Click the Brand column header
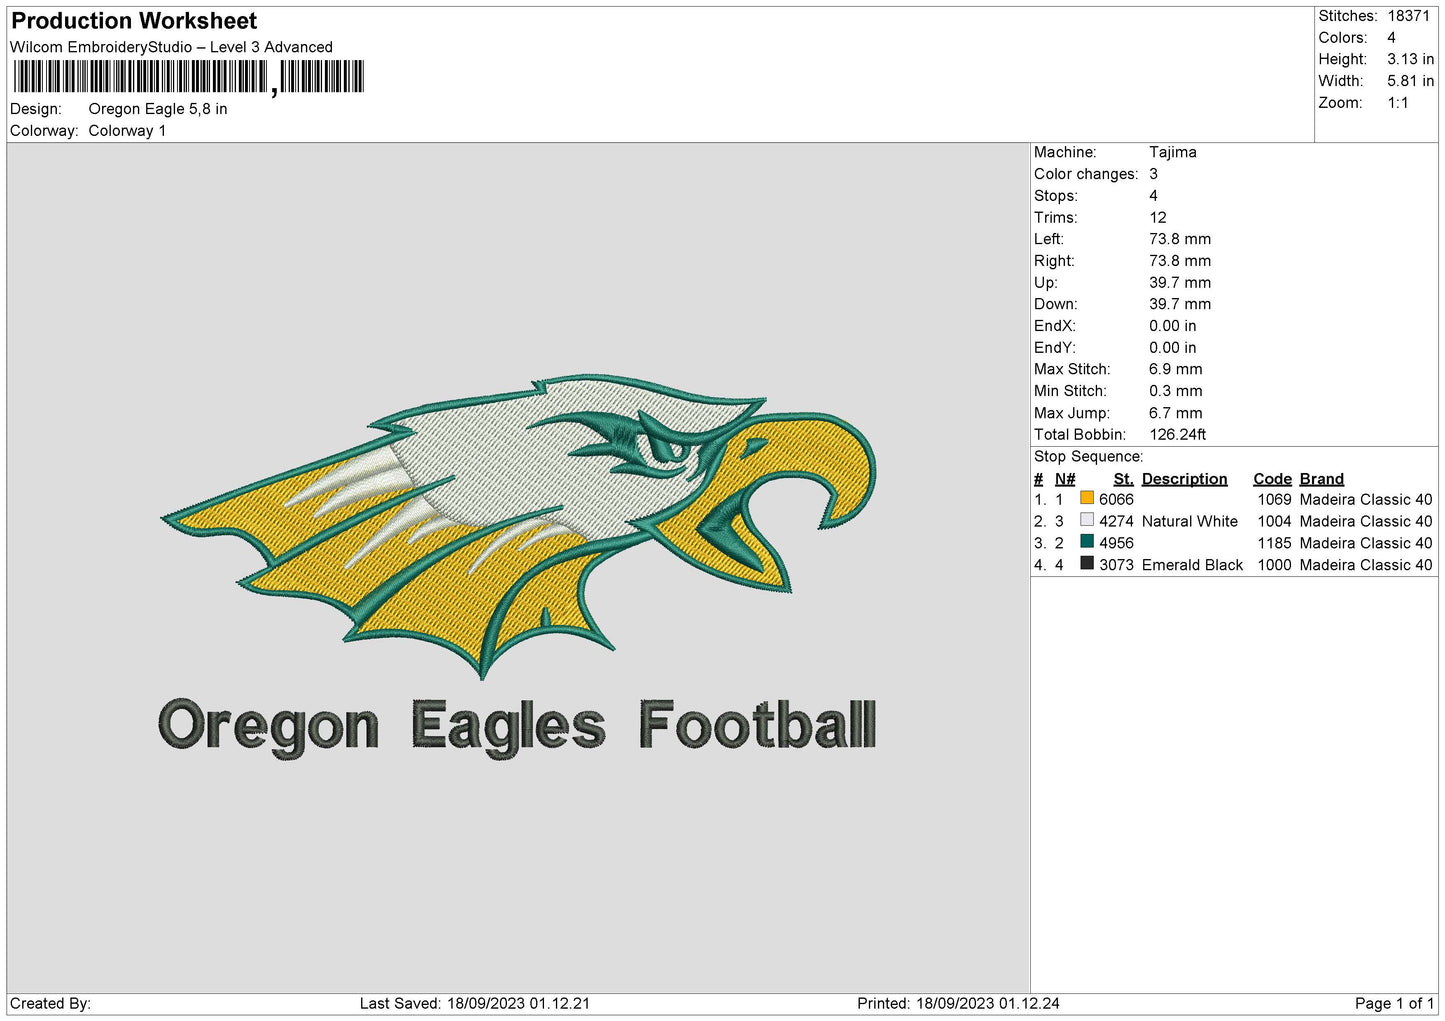This screenshot has height=1021, width=1445. tap(1321, 479)
